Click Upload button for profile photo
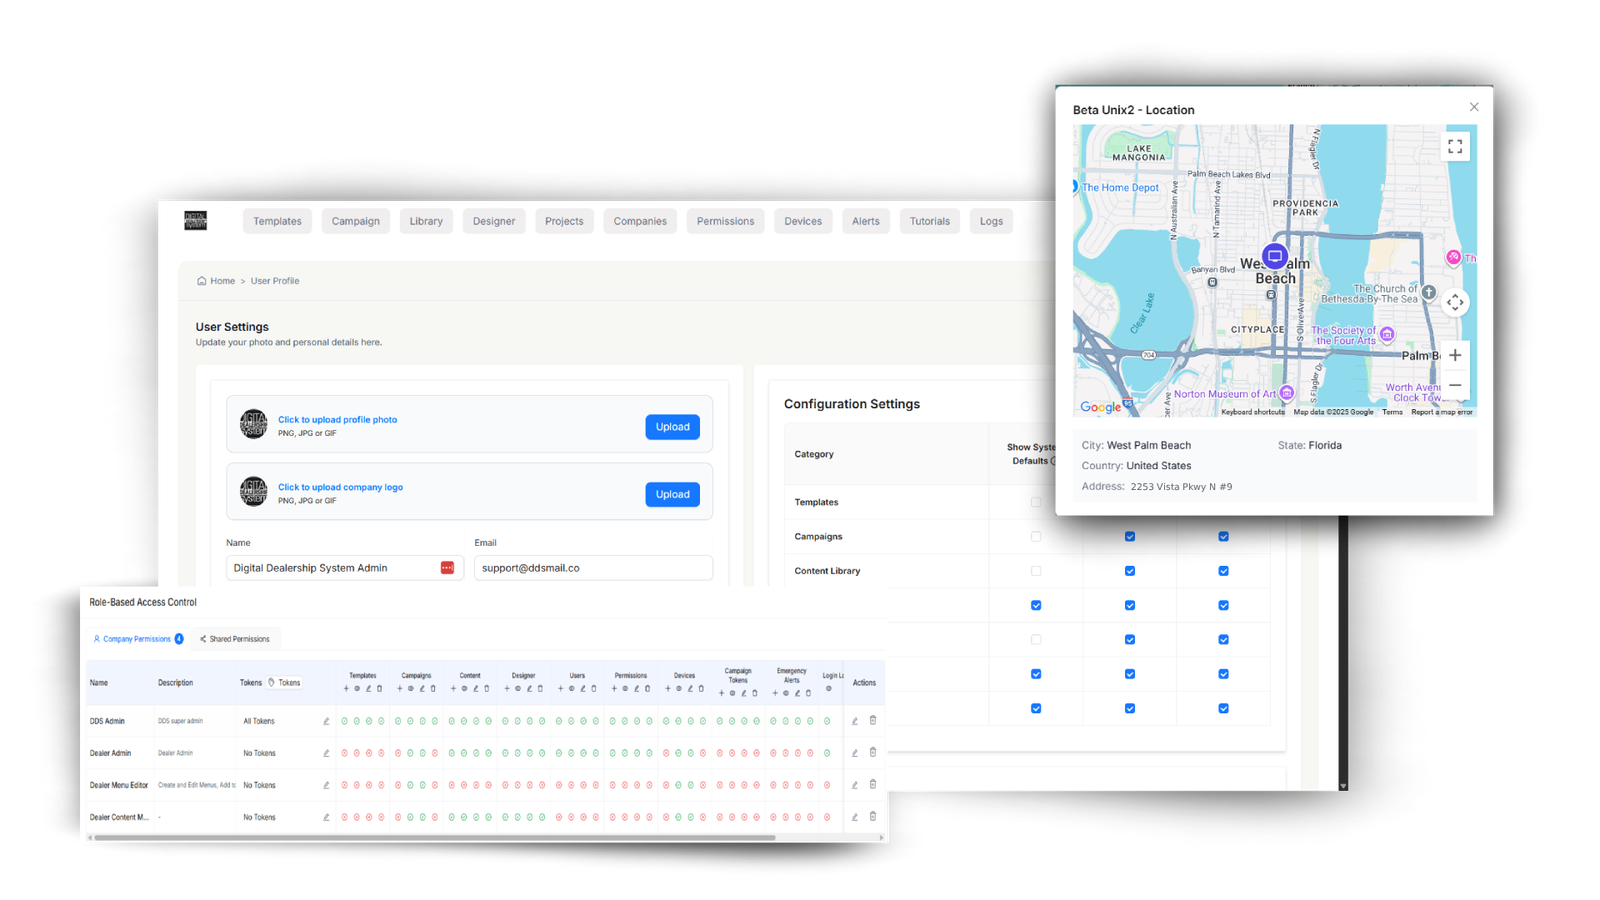This screenshot has width=1600, height=900. (x=672, y=427)
